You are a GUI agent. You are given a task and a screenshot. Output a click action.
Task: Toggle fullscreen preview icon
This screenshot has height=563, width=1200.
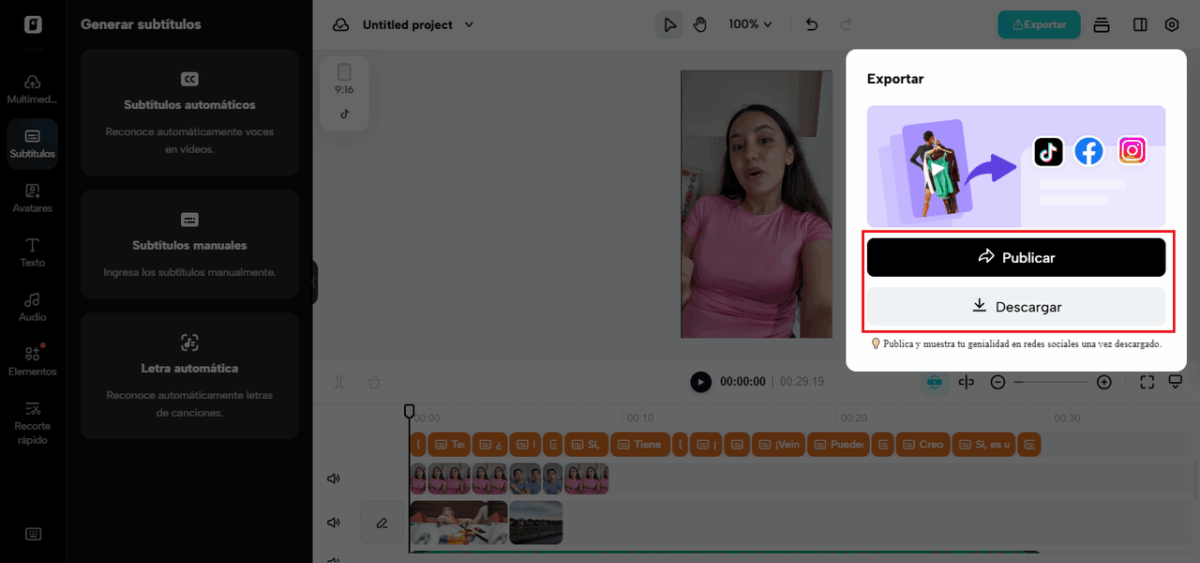(x=1147, y=382)
